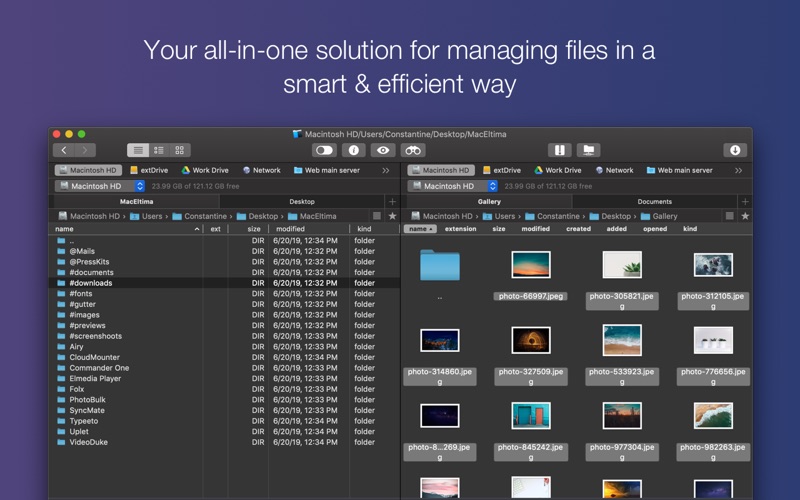Favorite the left pane path with star
800x500 pixels.
coord(392,216)
